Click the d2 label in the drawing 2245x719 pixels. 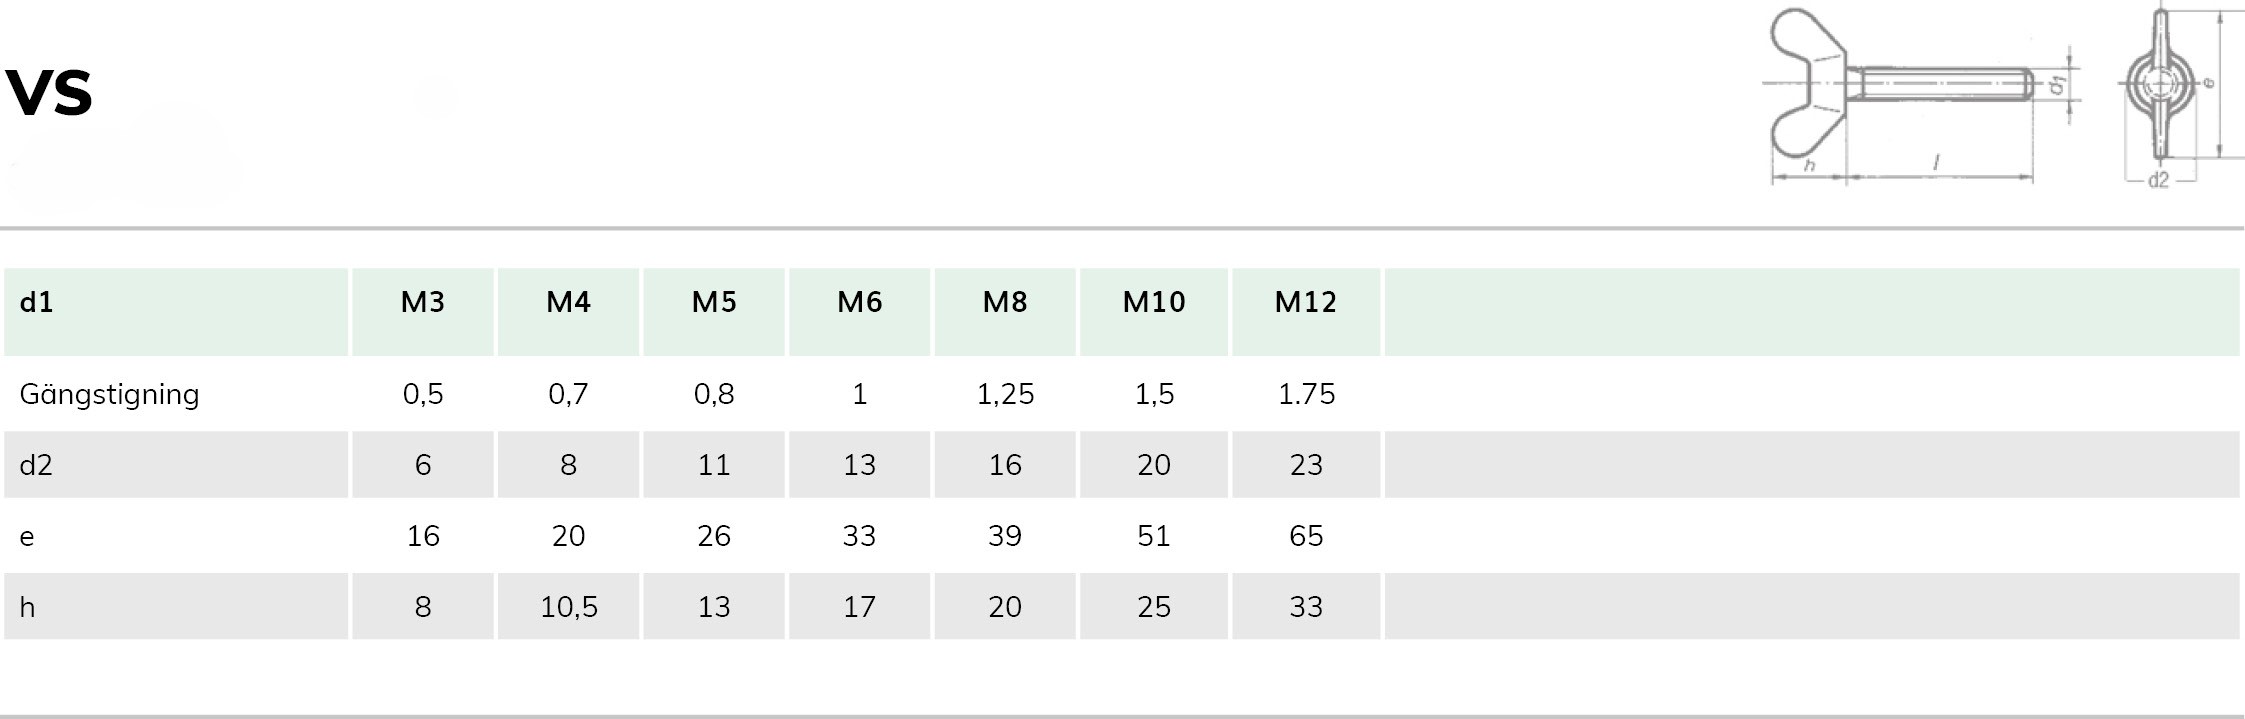2159,180
